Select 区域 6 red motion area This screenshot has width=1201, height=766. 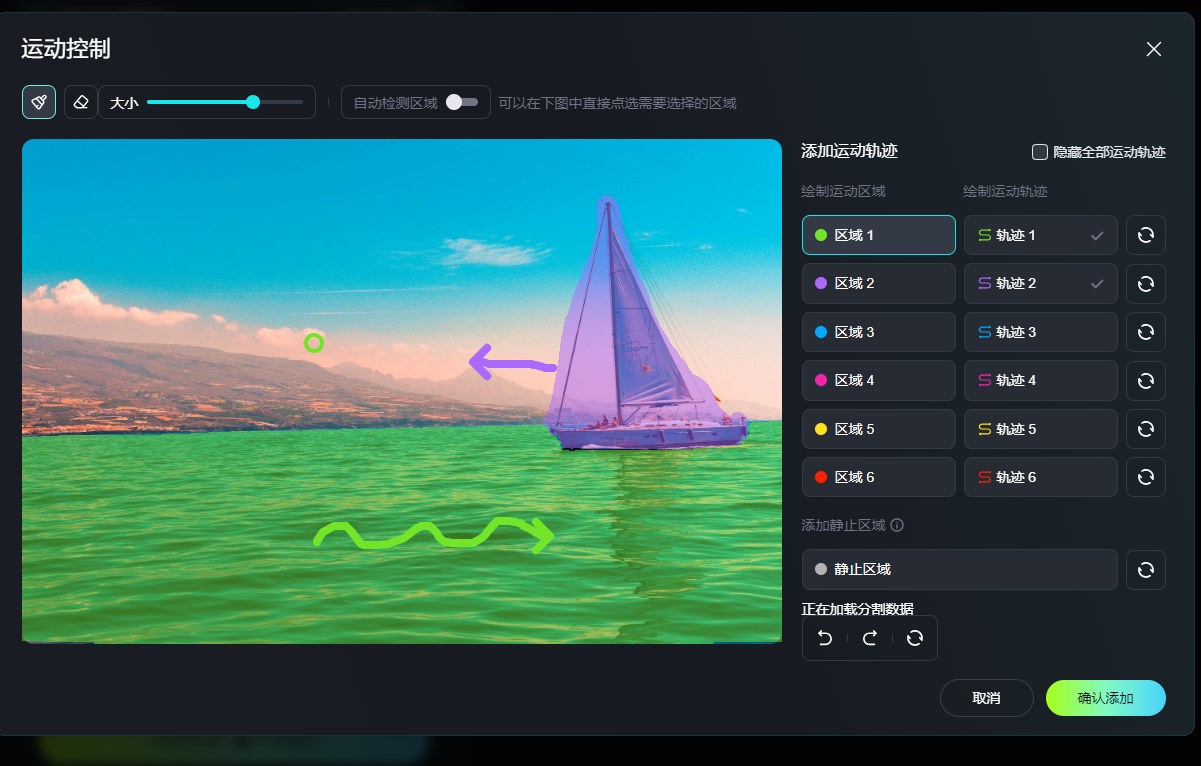(x=878, y=477)
